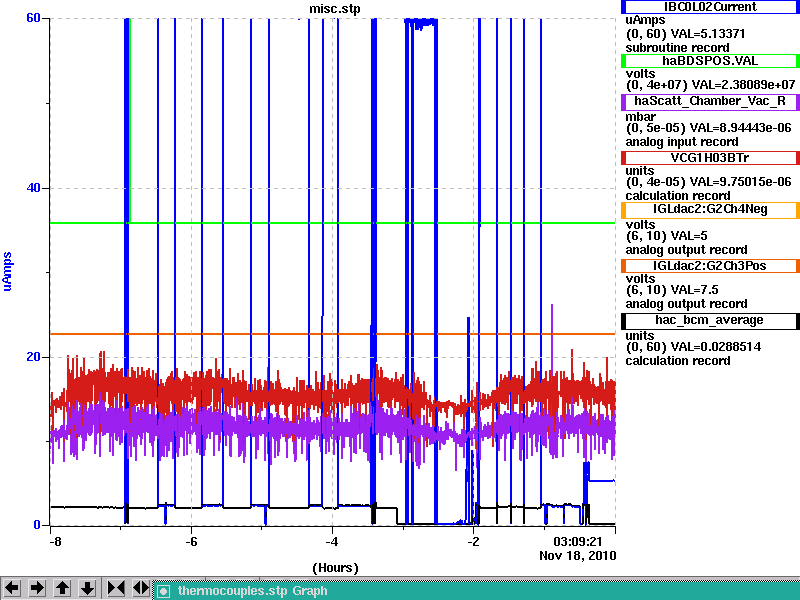Click the subroutine record label
This screenshot has width=800, height=600.
[678, 48]
